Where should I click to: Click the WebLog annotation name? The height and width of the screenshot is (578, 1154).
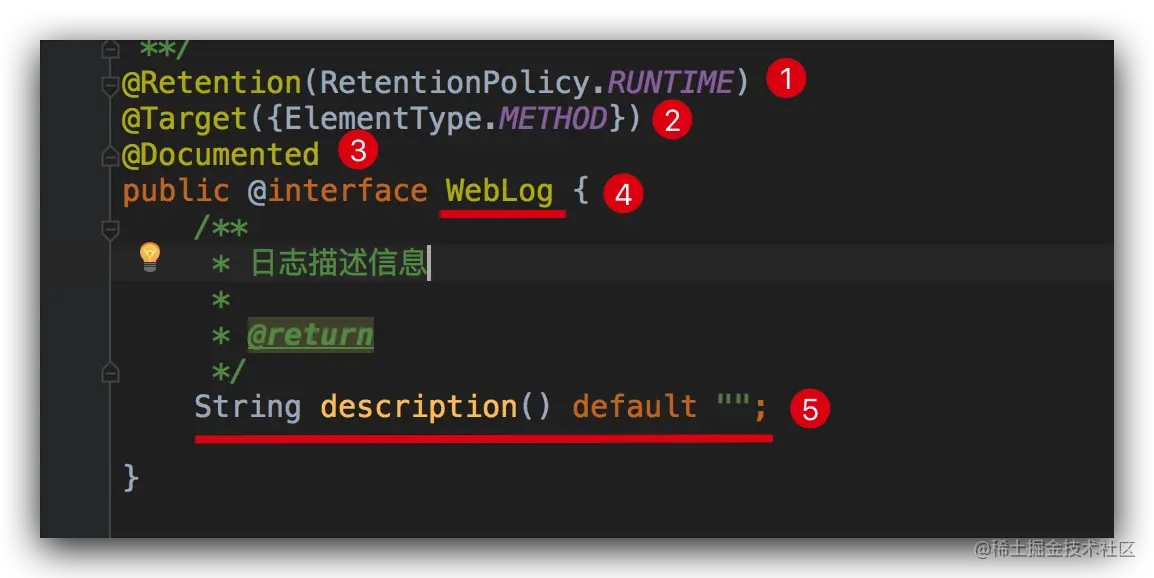(500, 191)
